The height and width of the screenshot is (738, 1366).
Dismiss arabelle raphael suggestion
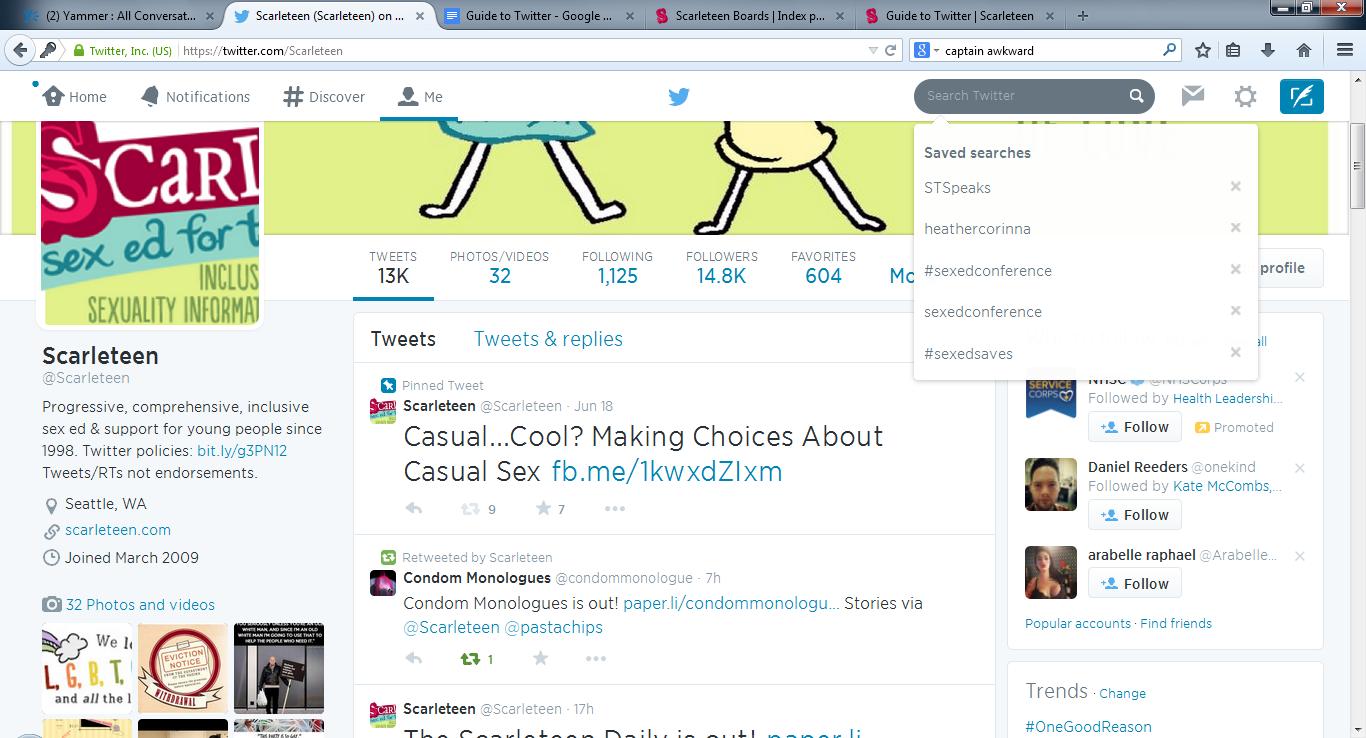(x=1300, y=556)
